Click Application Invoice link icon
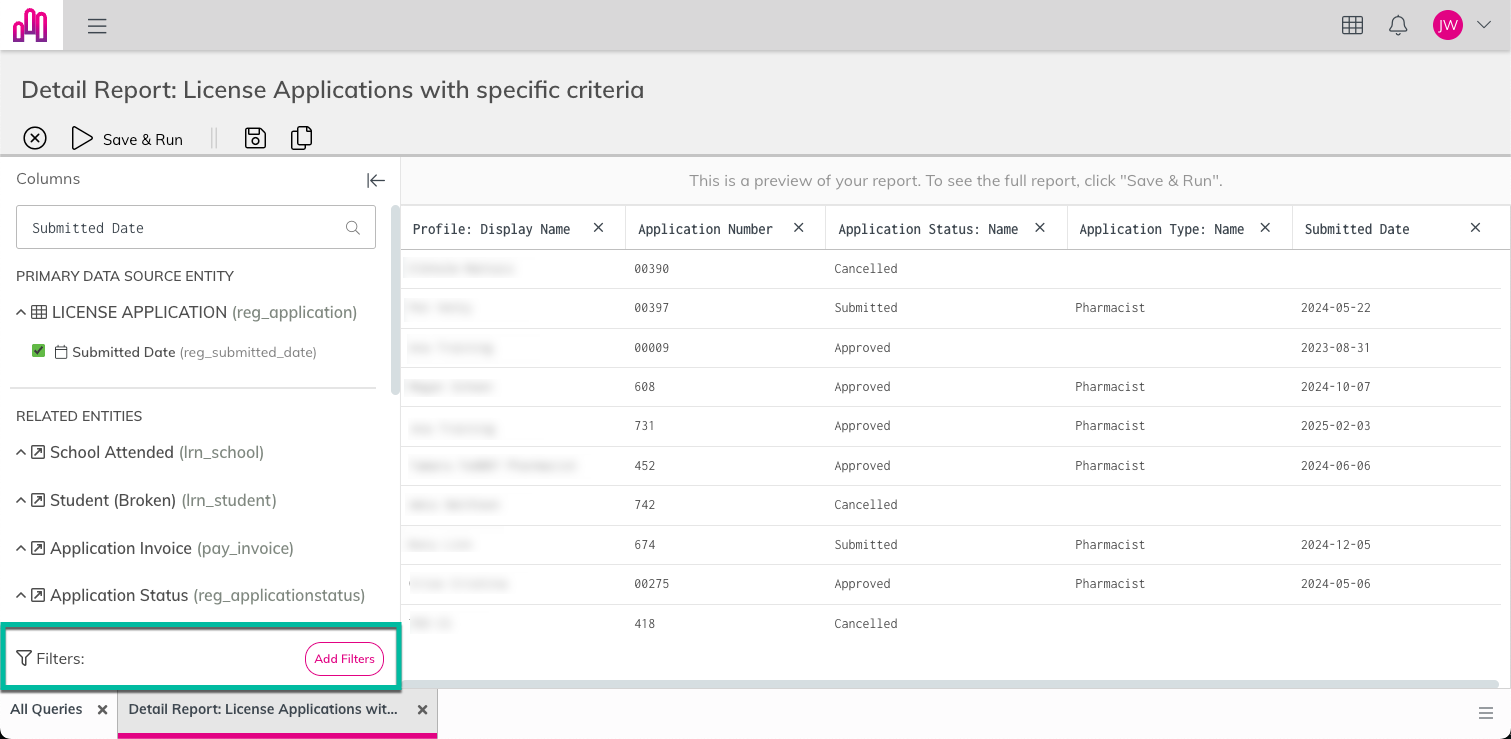Image resolution: width=1511 pixels, height=739 pixels. pyautogui.click(x=38, y=549)
